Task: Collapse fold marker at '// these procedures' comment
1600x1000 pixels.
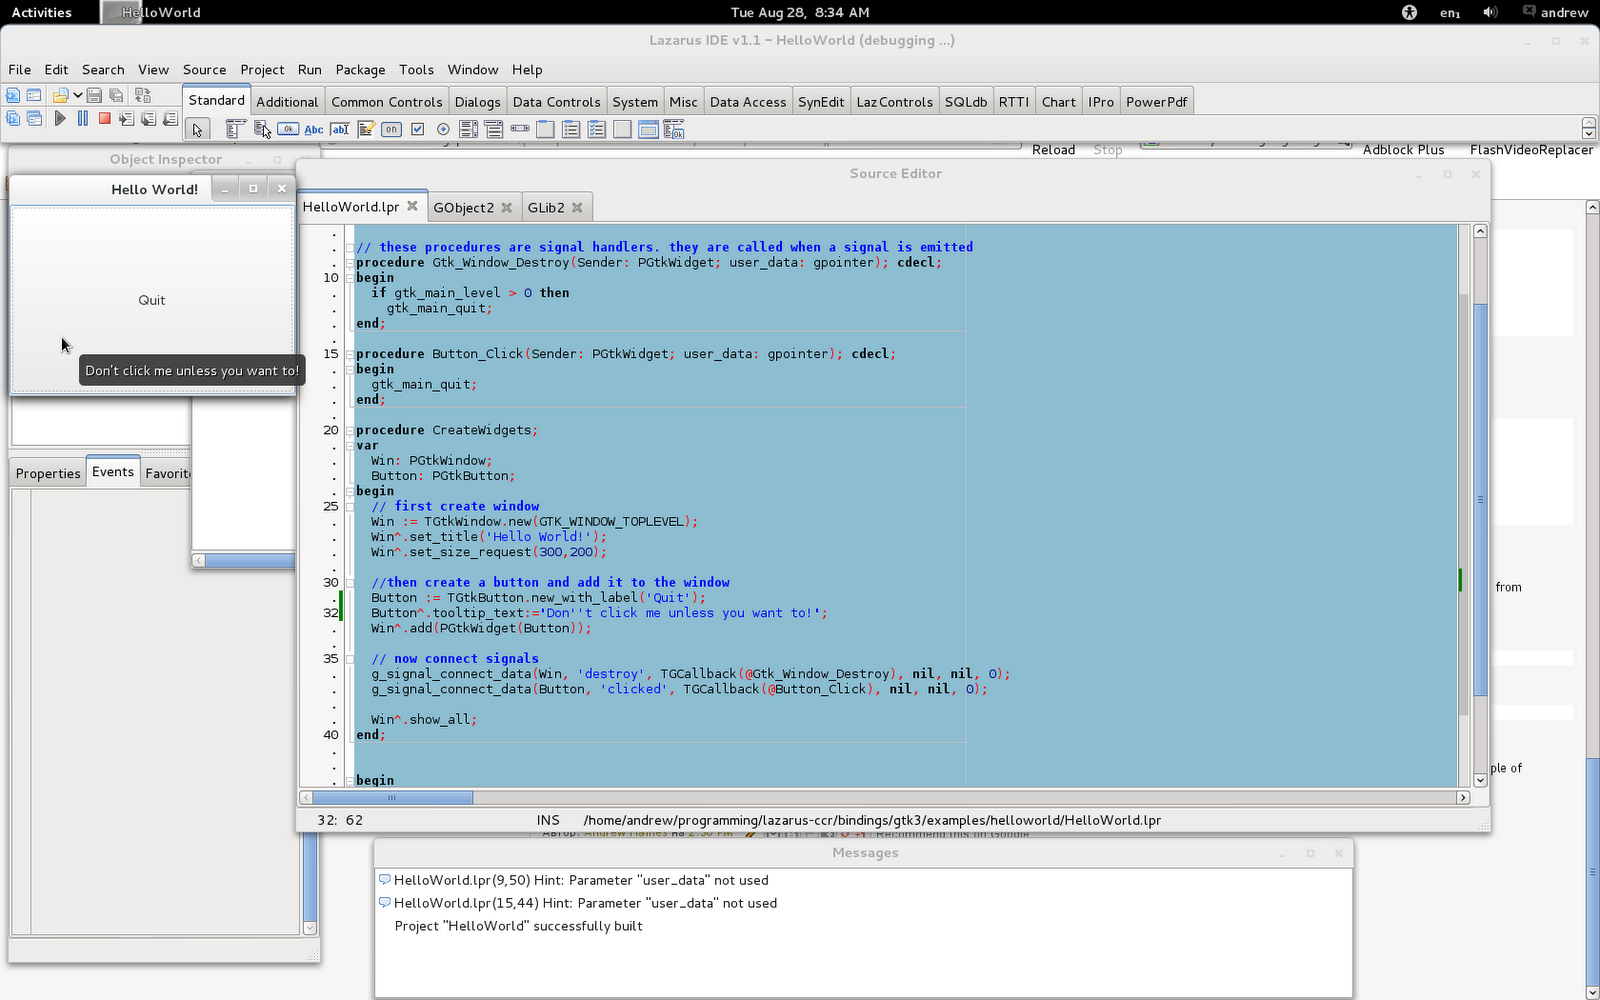Action: click(350, 247)
